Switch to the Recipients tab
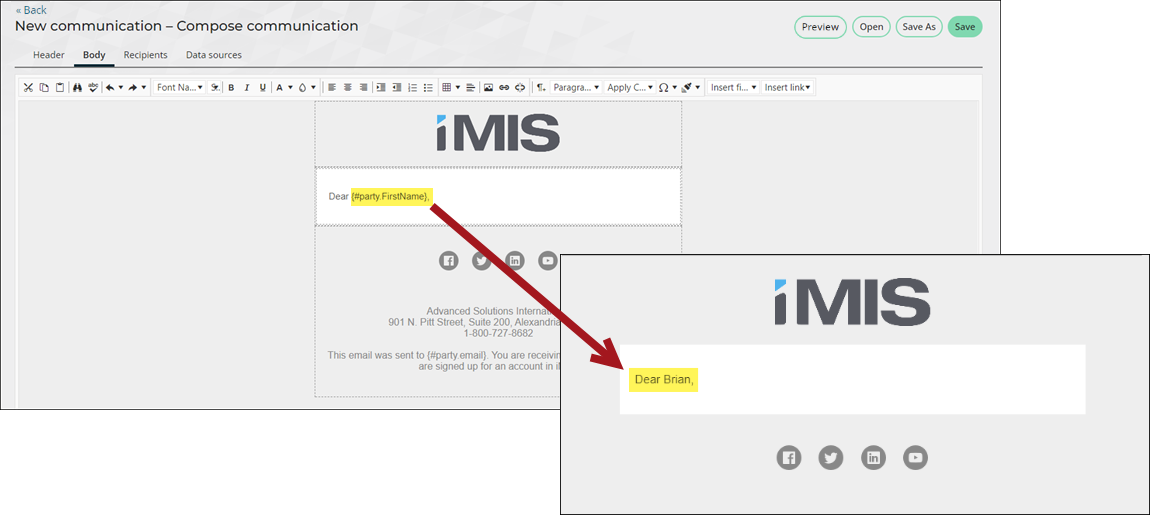This screenshot has height=515, width=1150. pyautogui.click(x=145, y=55)
